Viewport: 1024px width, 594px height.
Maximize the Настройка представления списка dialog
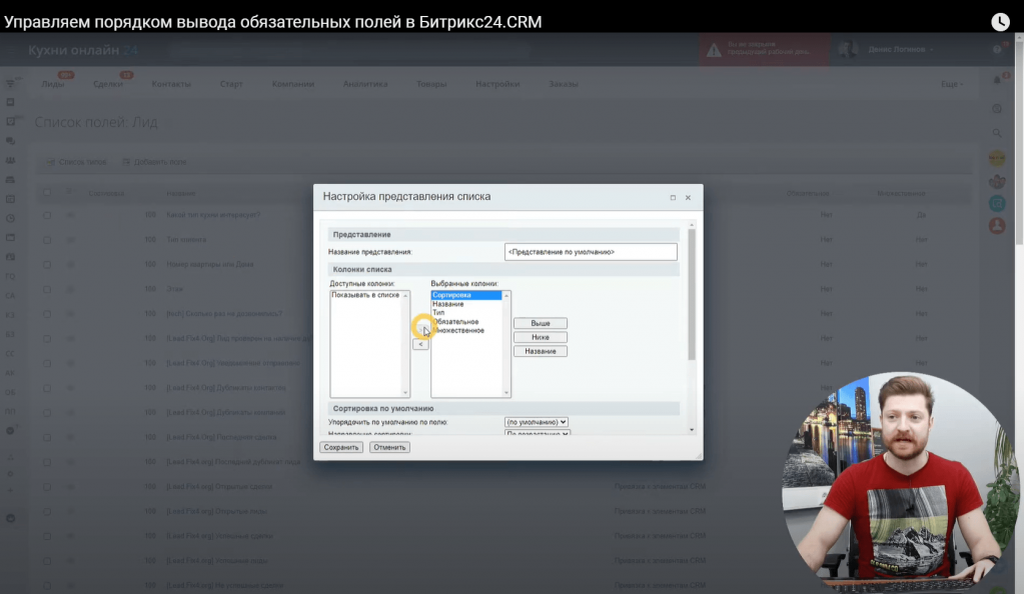coord(673,197)
